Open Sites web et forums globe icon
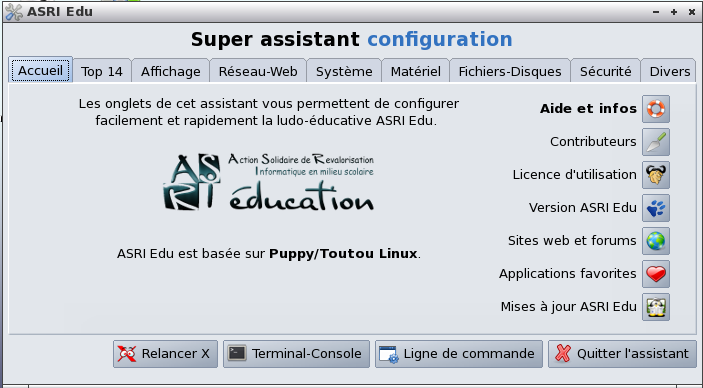Image resolution: width=703 pixels, height=388 pixels. click(656, 241)
